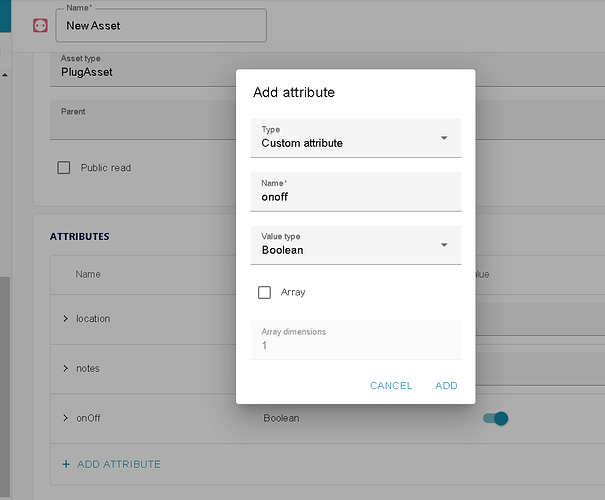Click the Name column header in attributes

pyautogui.click(x=88, y=274)
